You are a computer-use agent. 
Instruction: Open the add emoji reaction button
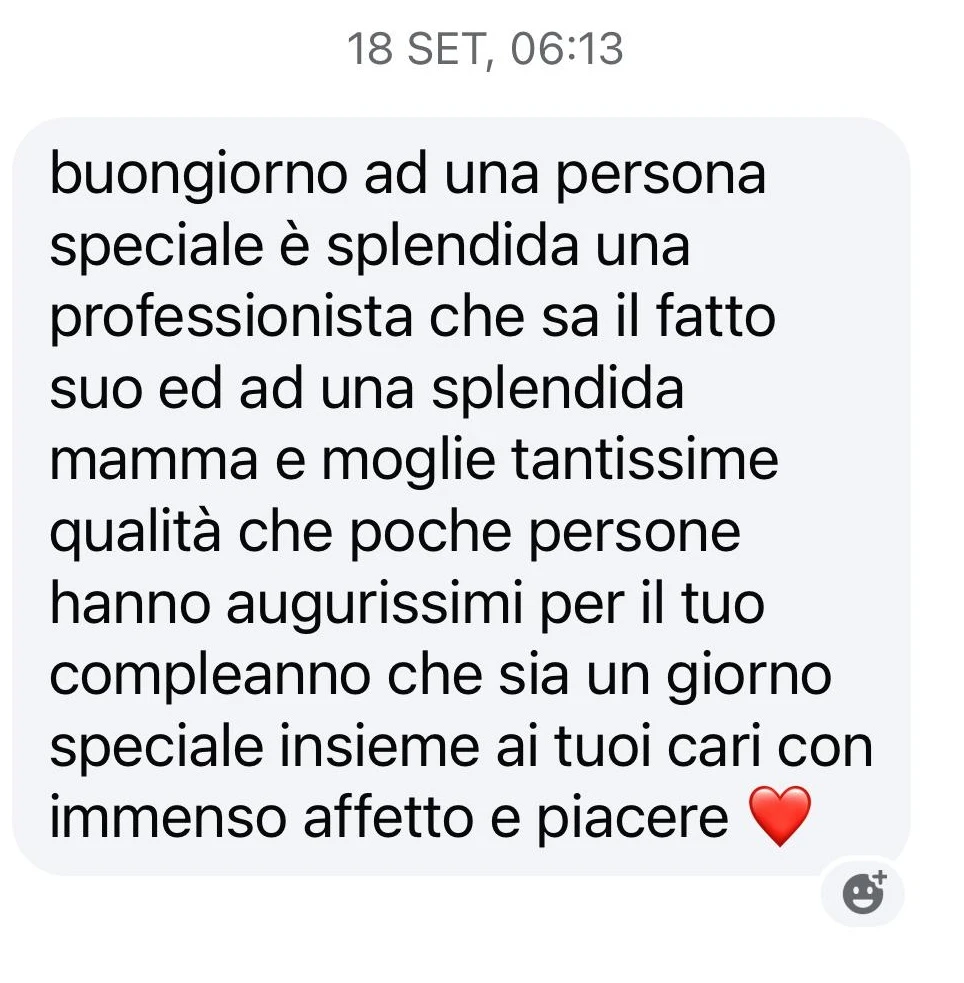coord(864,893)
